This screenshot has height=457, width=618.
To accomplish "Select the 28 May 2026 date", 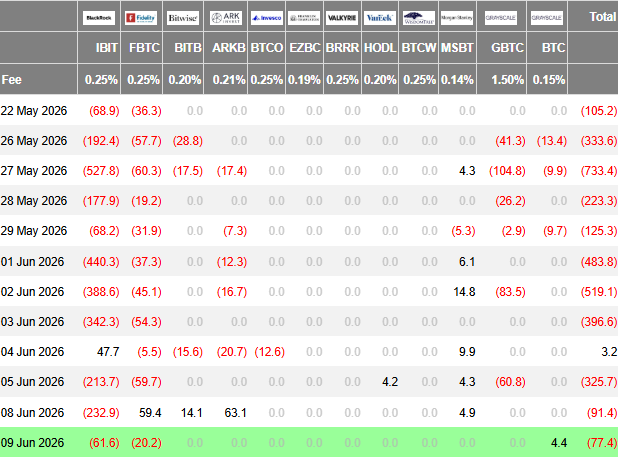I will 34,201.
